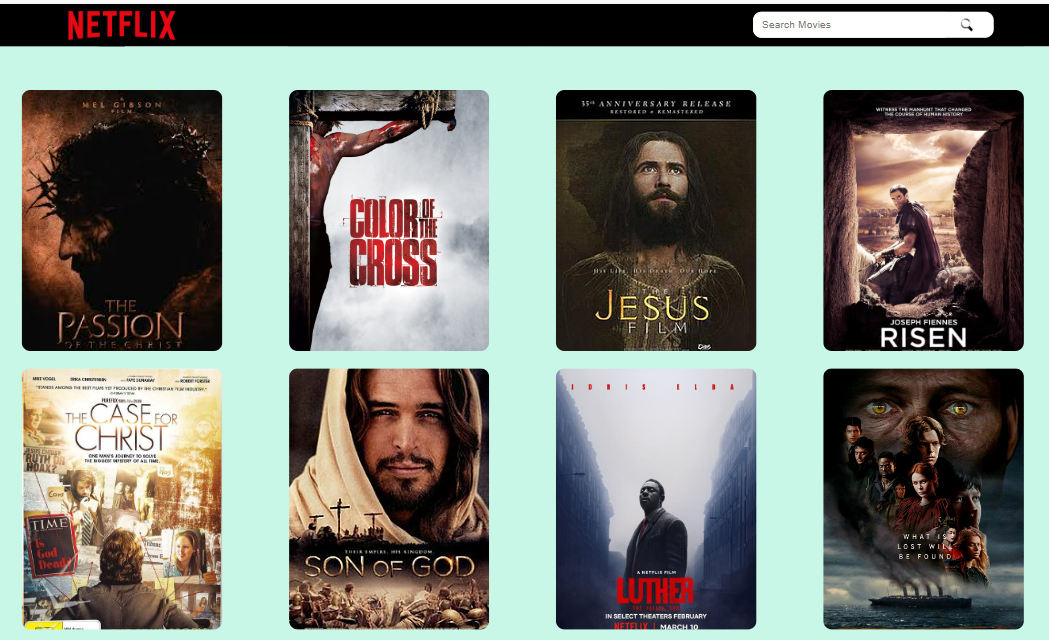Click the Netflix logo
This screenshot has height=640, width=1049.
click(x=121, y=25)
